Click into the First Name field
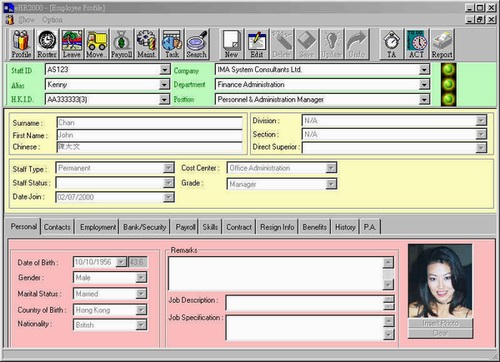The image size is (500, 362). (x=150, y=135)
